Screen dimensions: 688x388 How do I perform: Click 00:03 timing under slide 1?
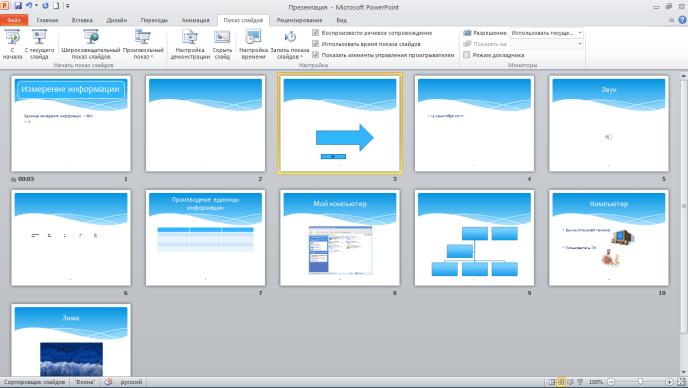26,179
